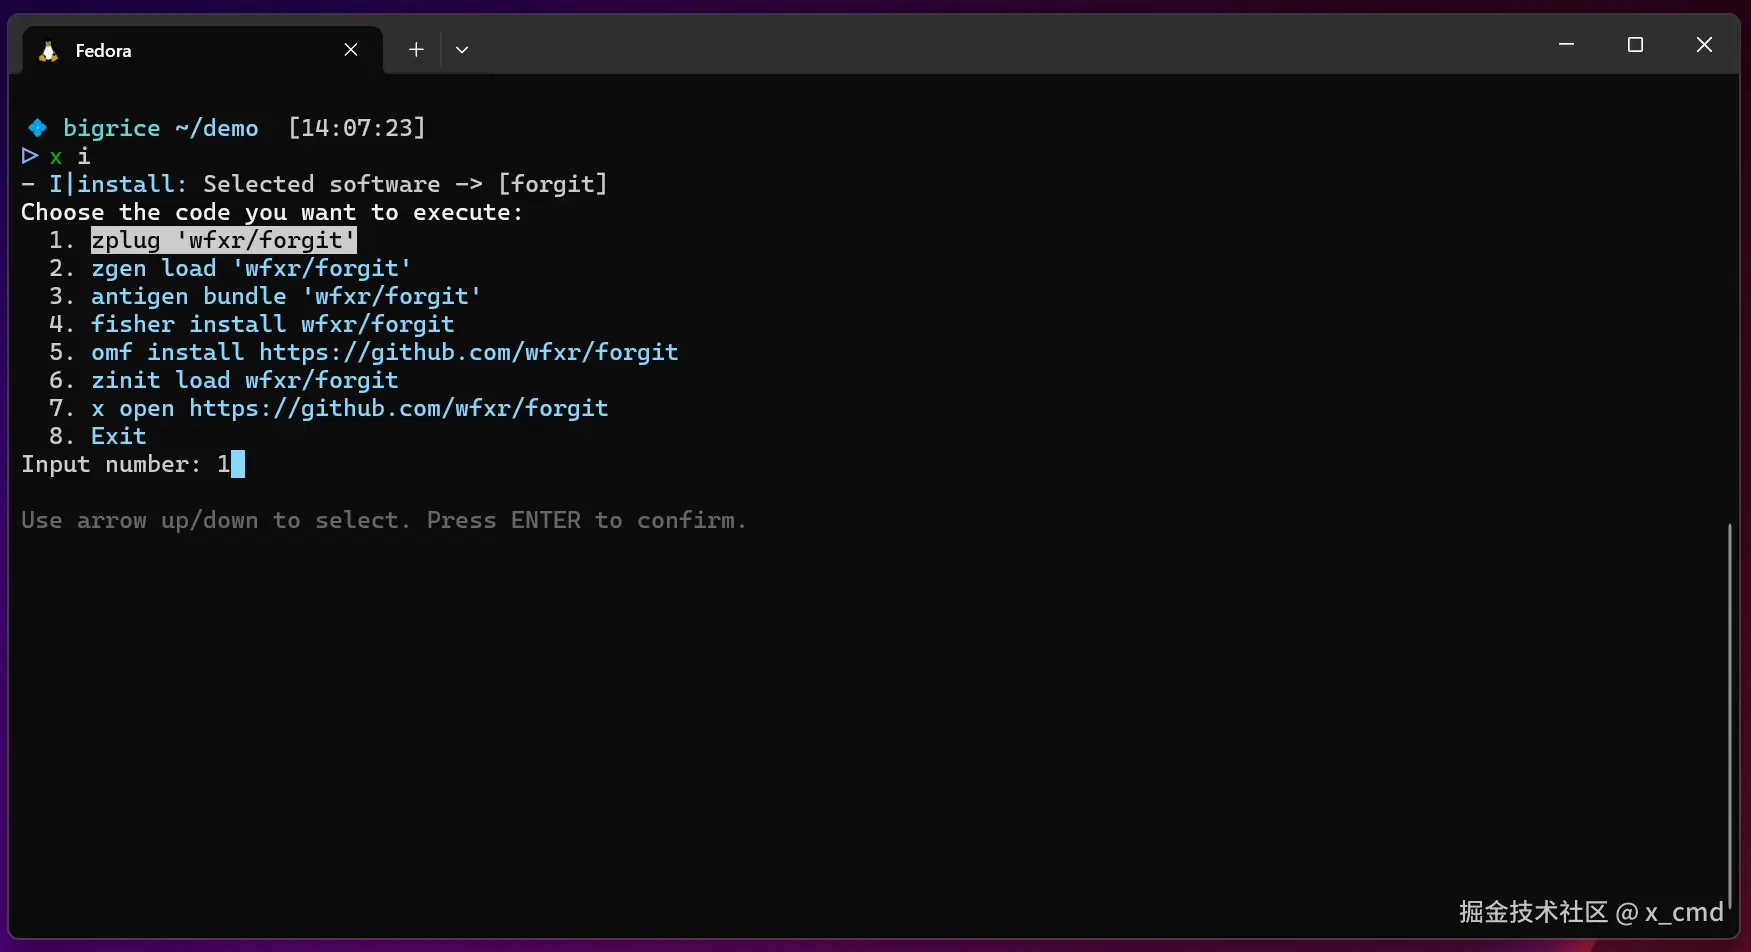Click the triangle prompt arrow icon
This screenshot has height=952, width=1751.
(x=28, y=156)
